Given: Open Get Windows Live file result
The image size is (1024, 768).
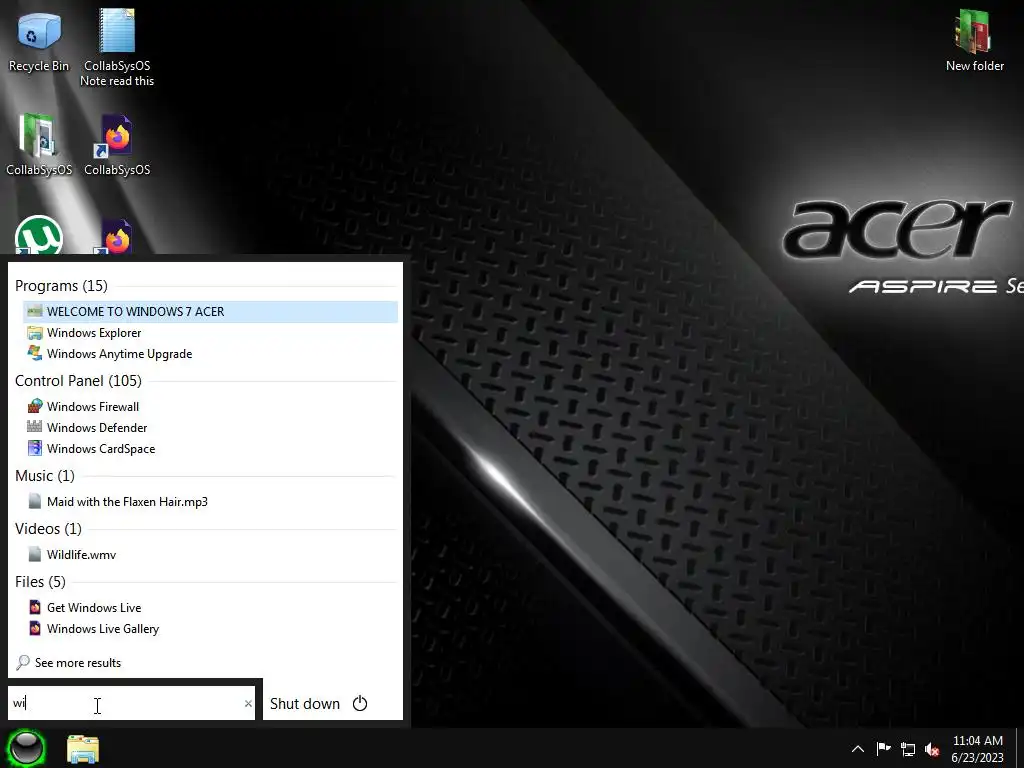Looking at the screenshot, I should click(210, 607).
